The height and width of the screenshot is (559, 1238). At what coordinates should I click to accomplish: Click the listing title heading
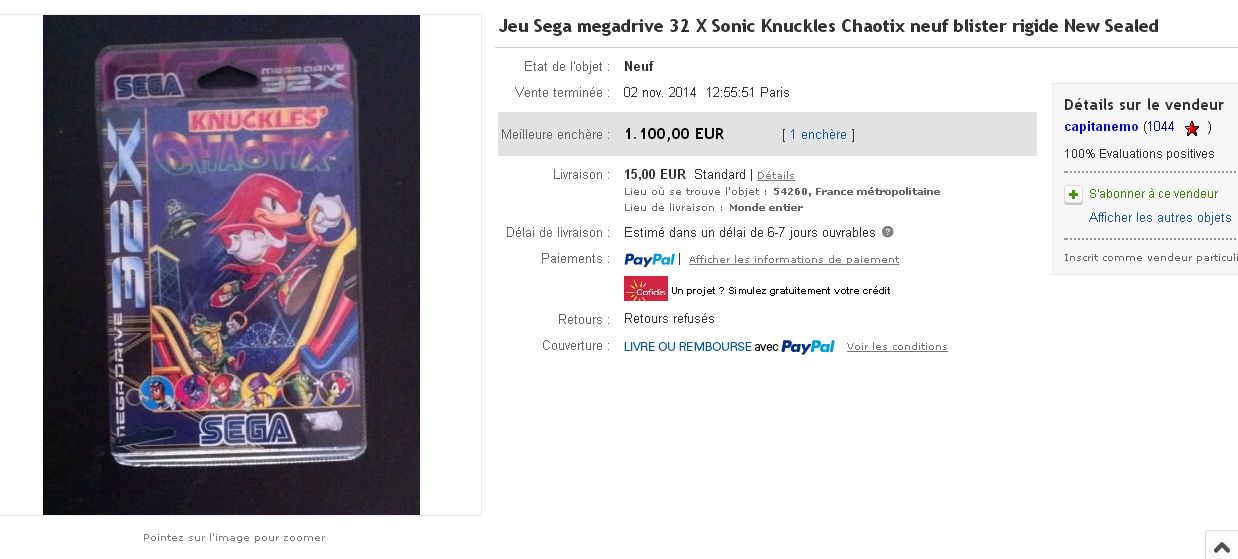click(828, 26)
